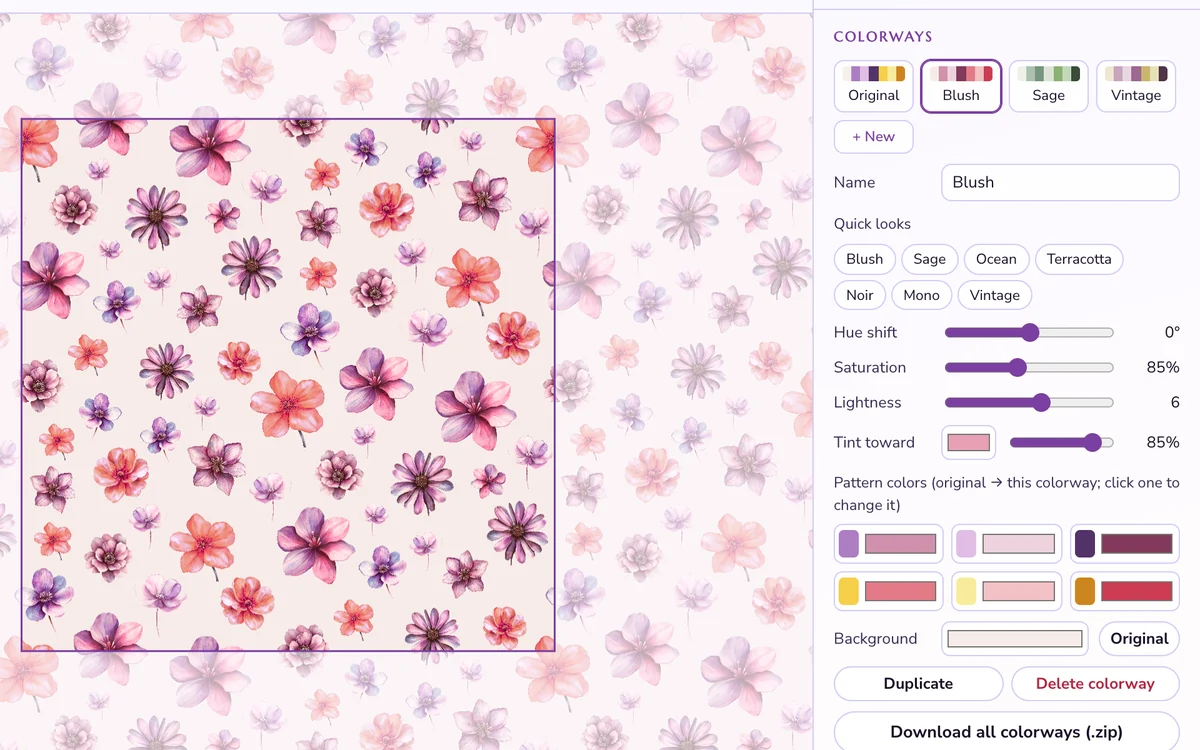The image size is (1200, 750).
Task: Duplicate the current colorway
Action: point(918,684)
